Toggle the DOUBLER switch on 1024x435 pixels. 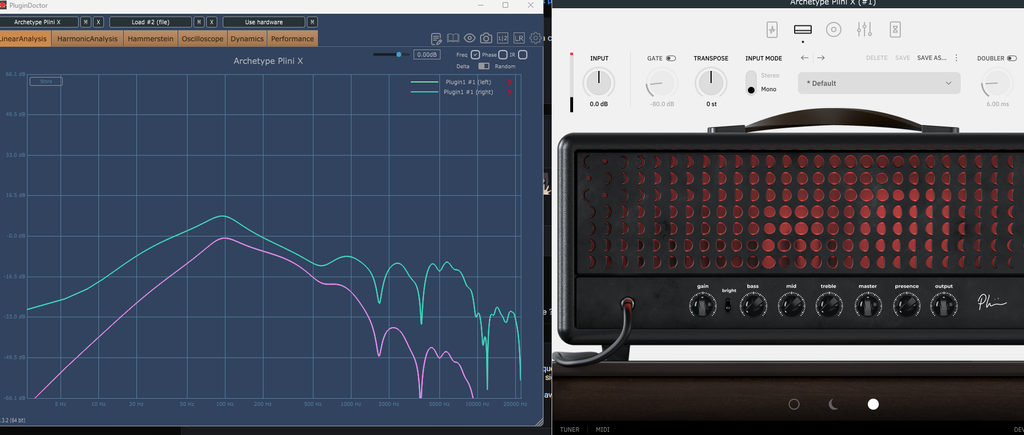point(1012,58)
